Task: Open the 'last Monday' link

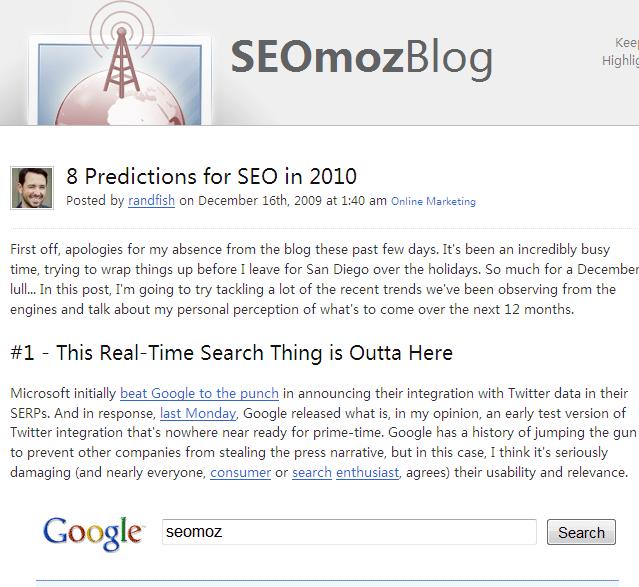Action: click(x=198, y=413)
